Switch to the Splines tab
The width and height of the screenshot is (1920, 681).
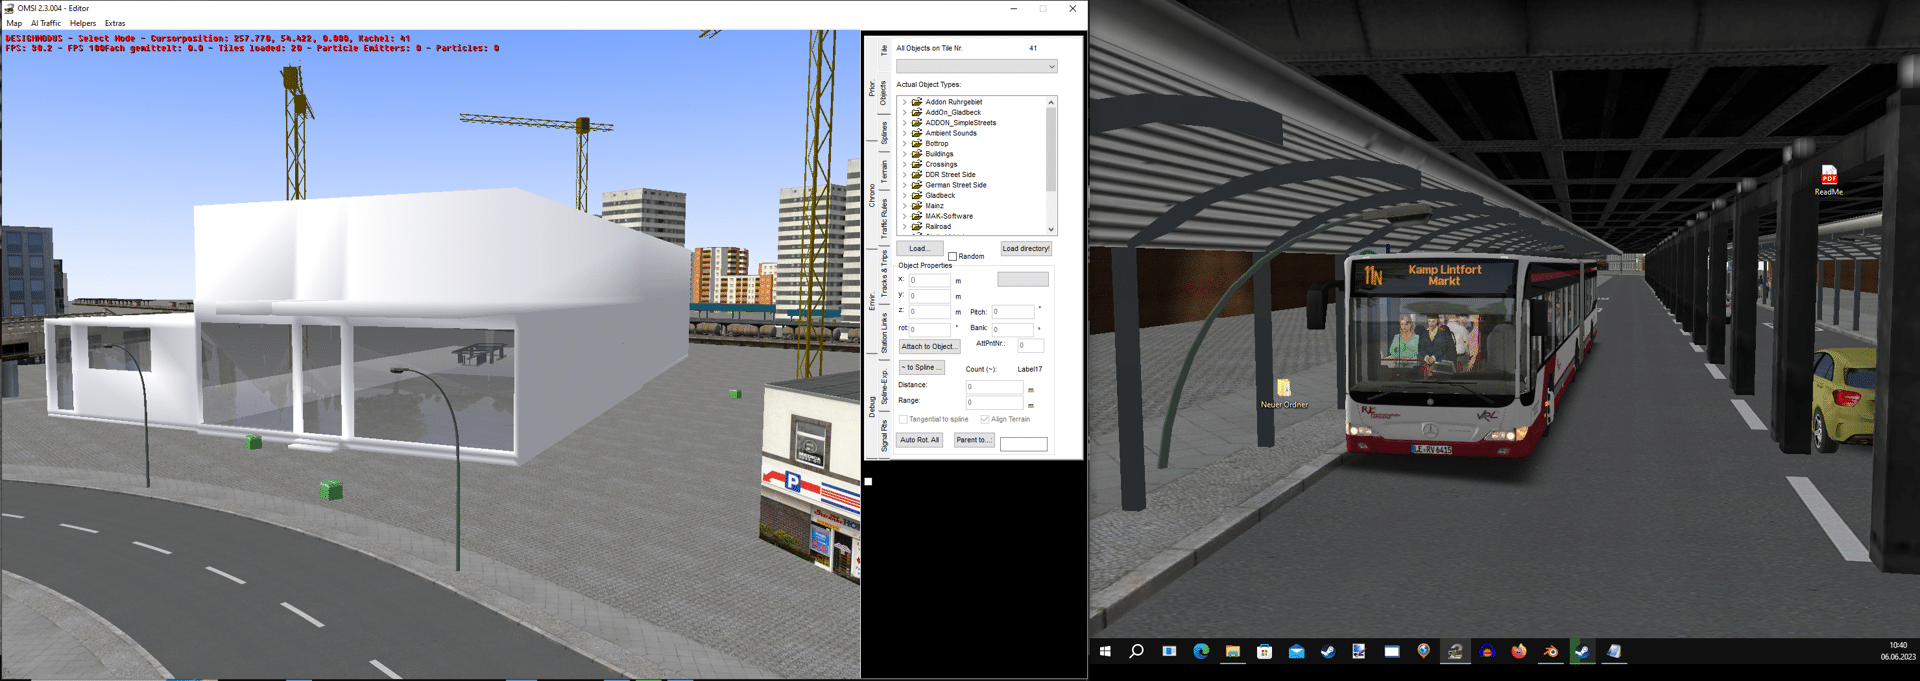pyautogui.click(x=884, y=133)
